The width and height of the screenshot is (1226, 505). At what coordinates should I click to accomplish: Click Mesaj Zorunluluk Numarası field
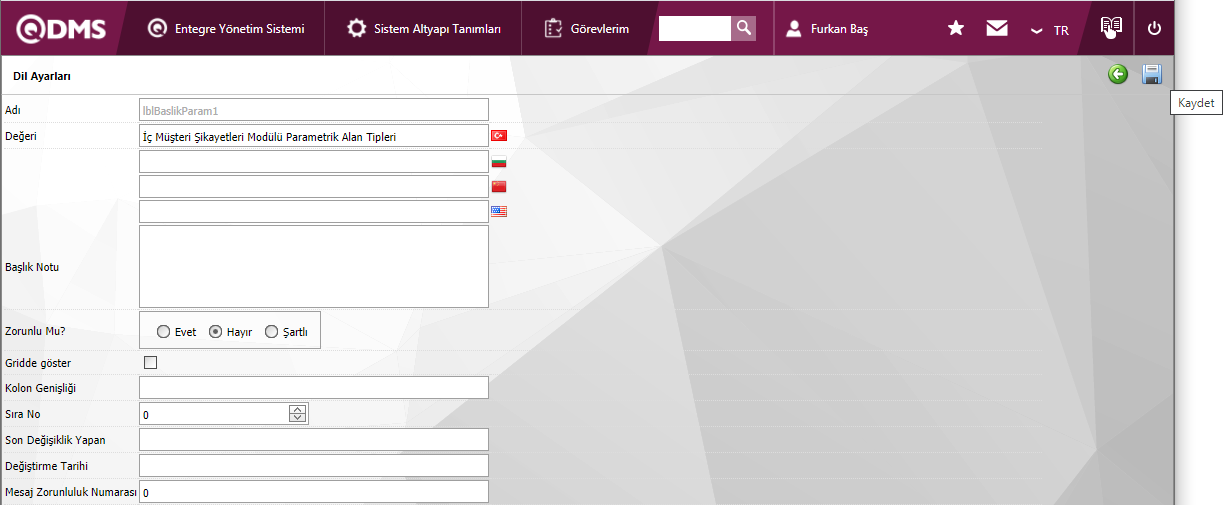(314, 492)
